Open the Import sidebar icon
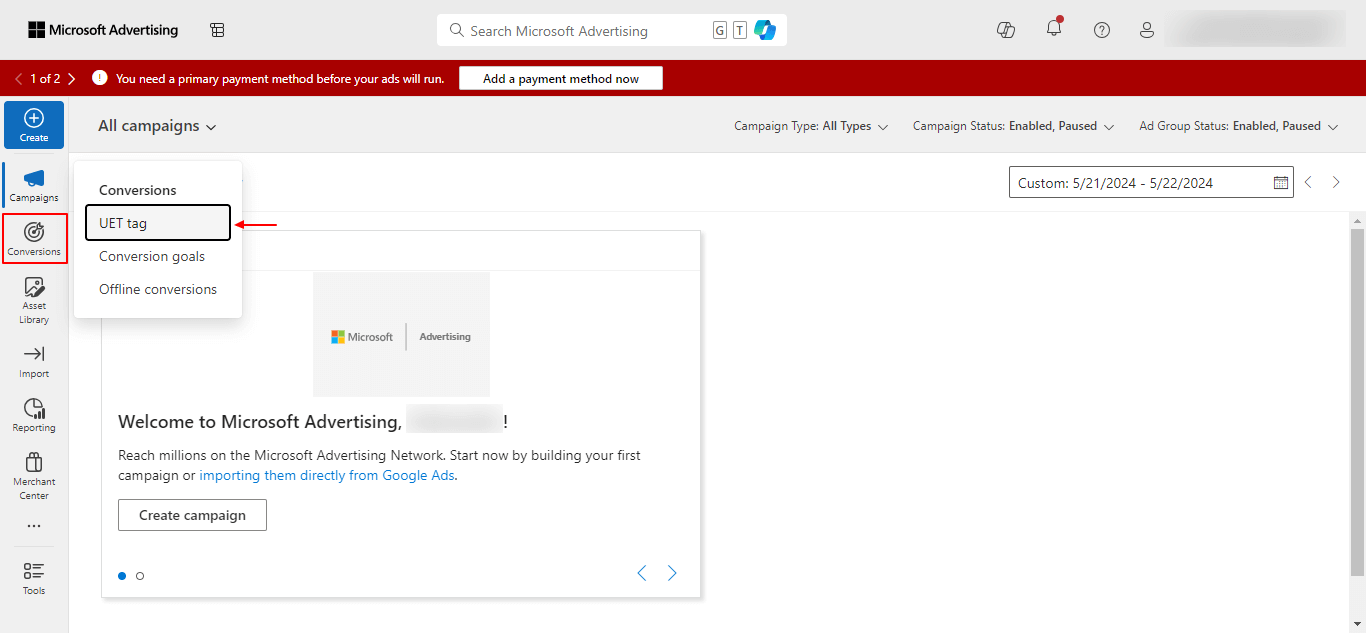 34,361
